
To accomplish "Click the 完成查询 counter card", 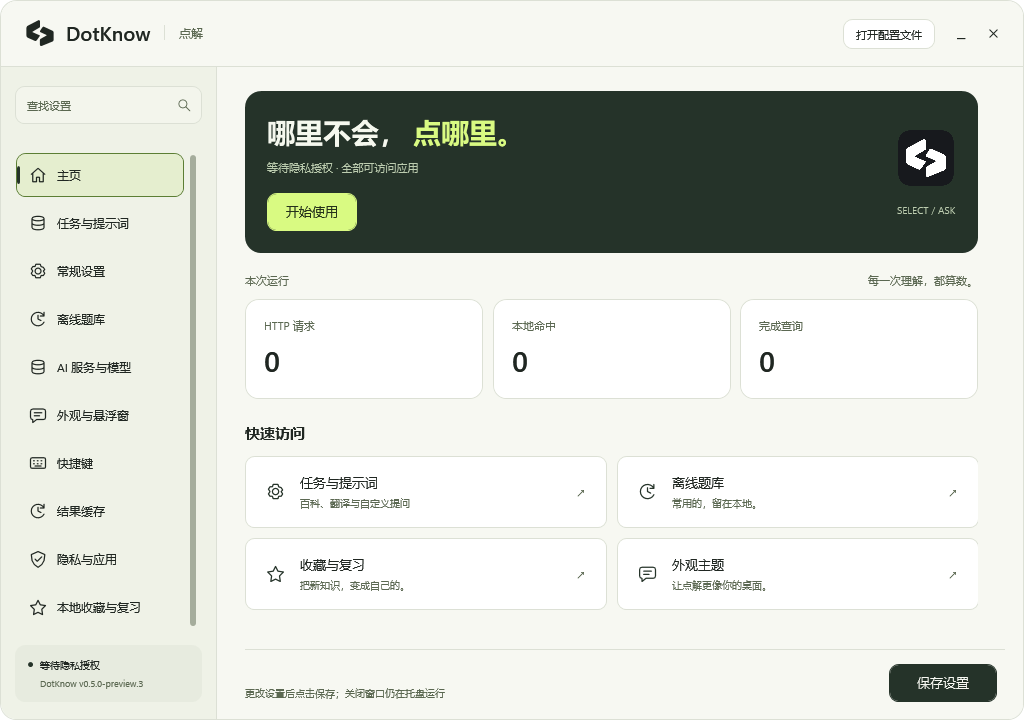I will click(859, 349).
